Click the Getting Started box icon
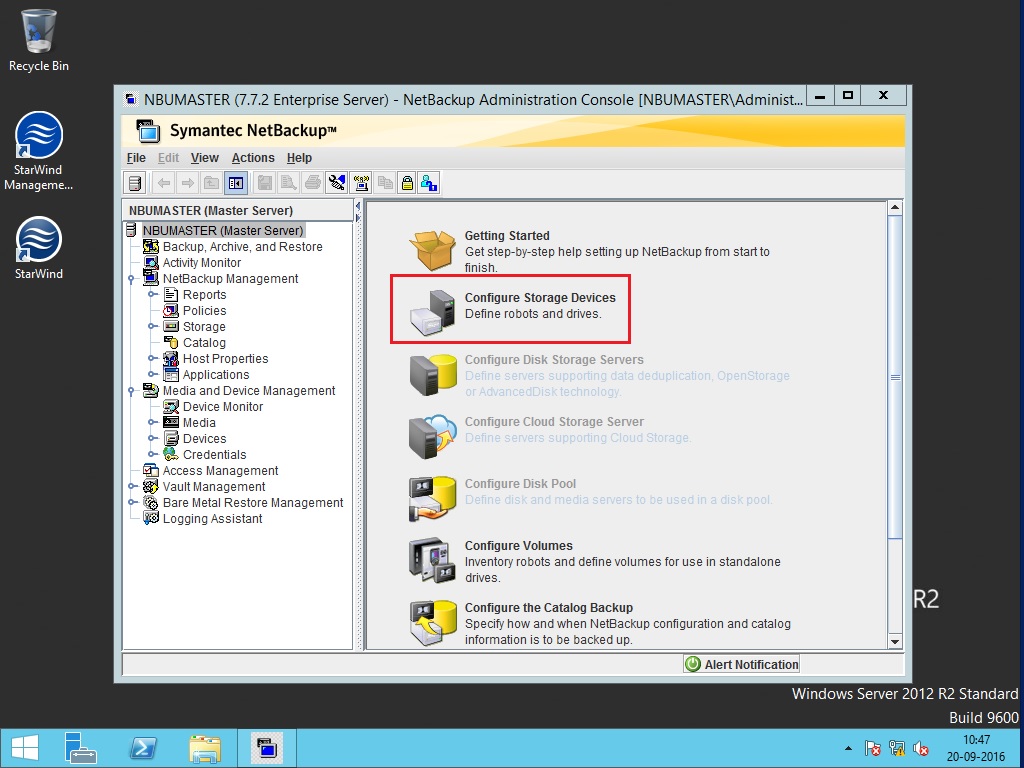This screenshot has height=768, width=1024. pos(432,249)
